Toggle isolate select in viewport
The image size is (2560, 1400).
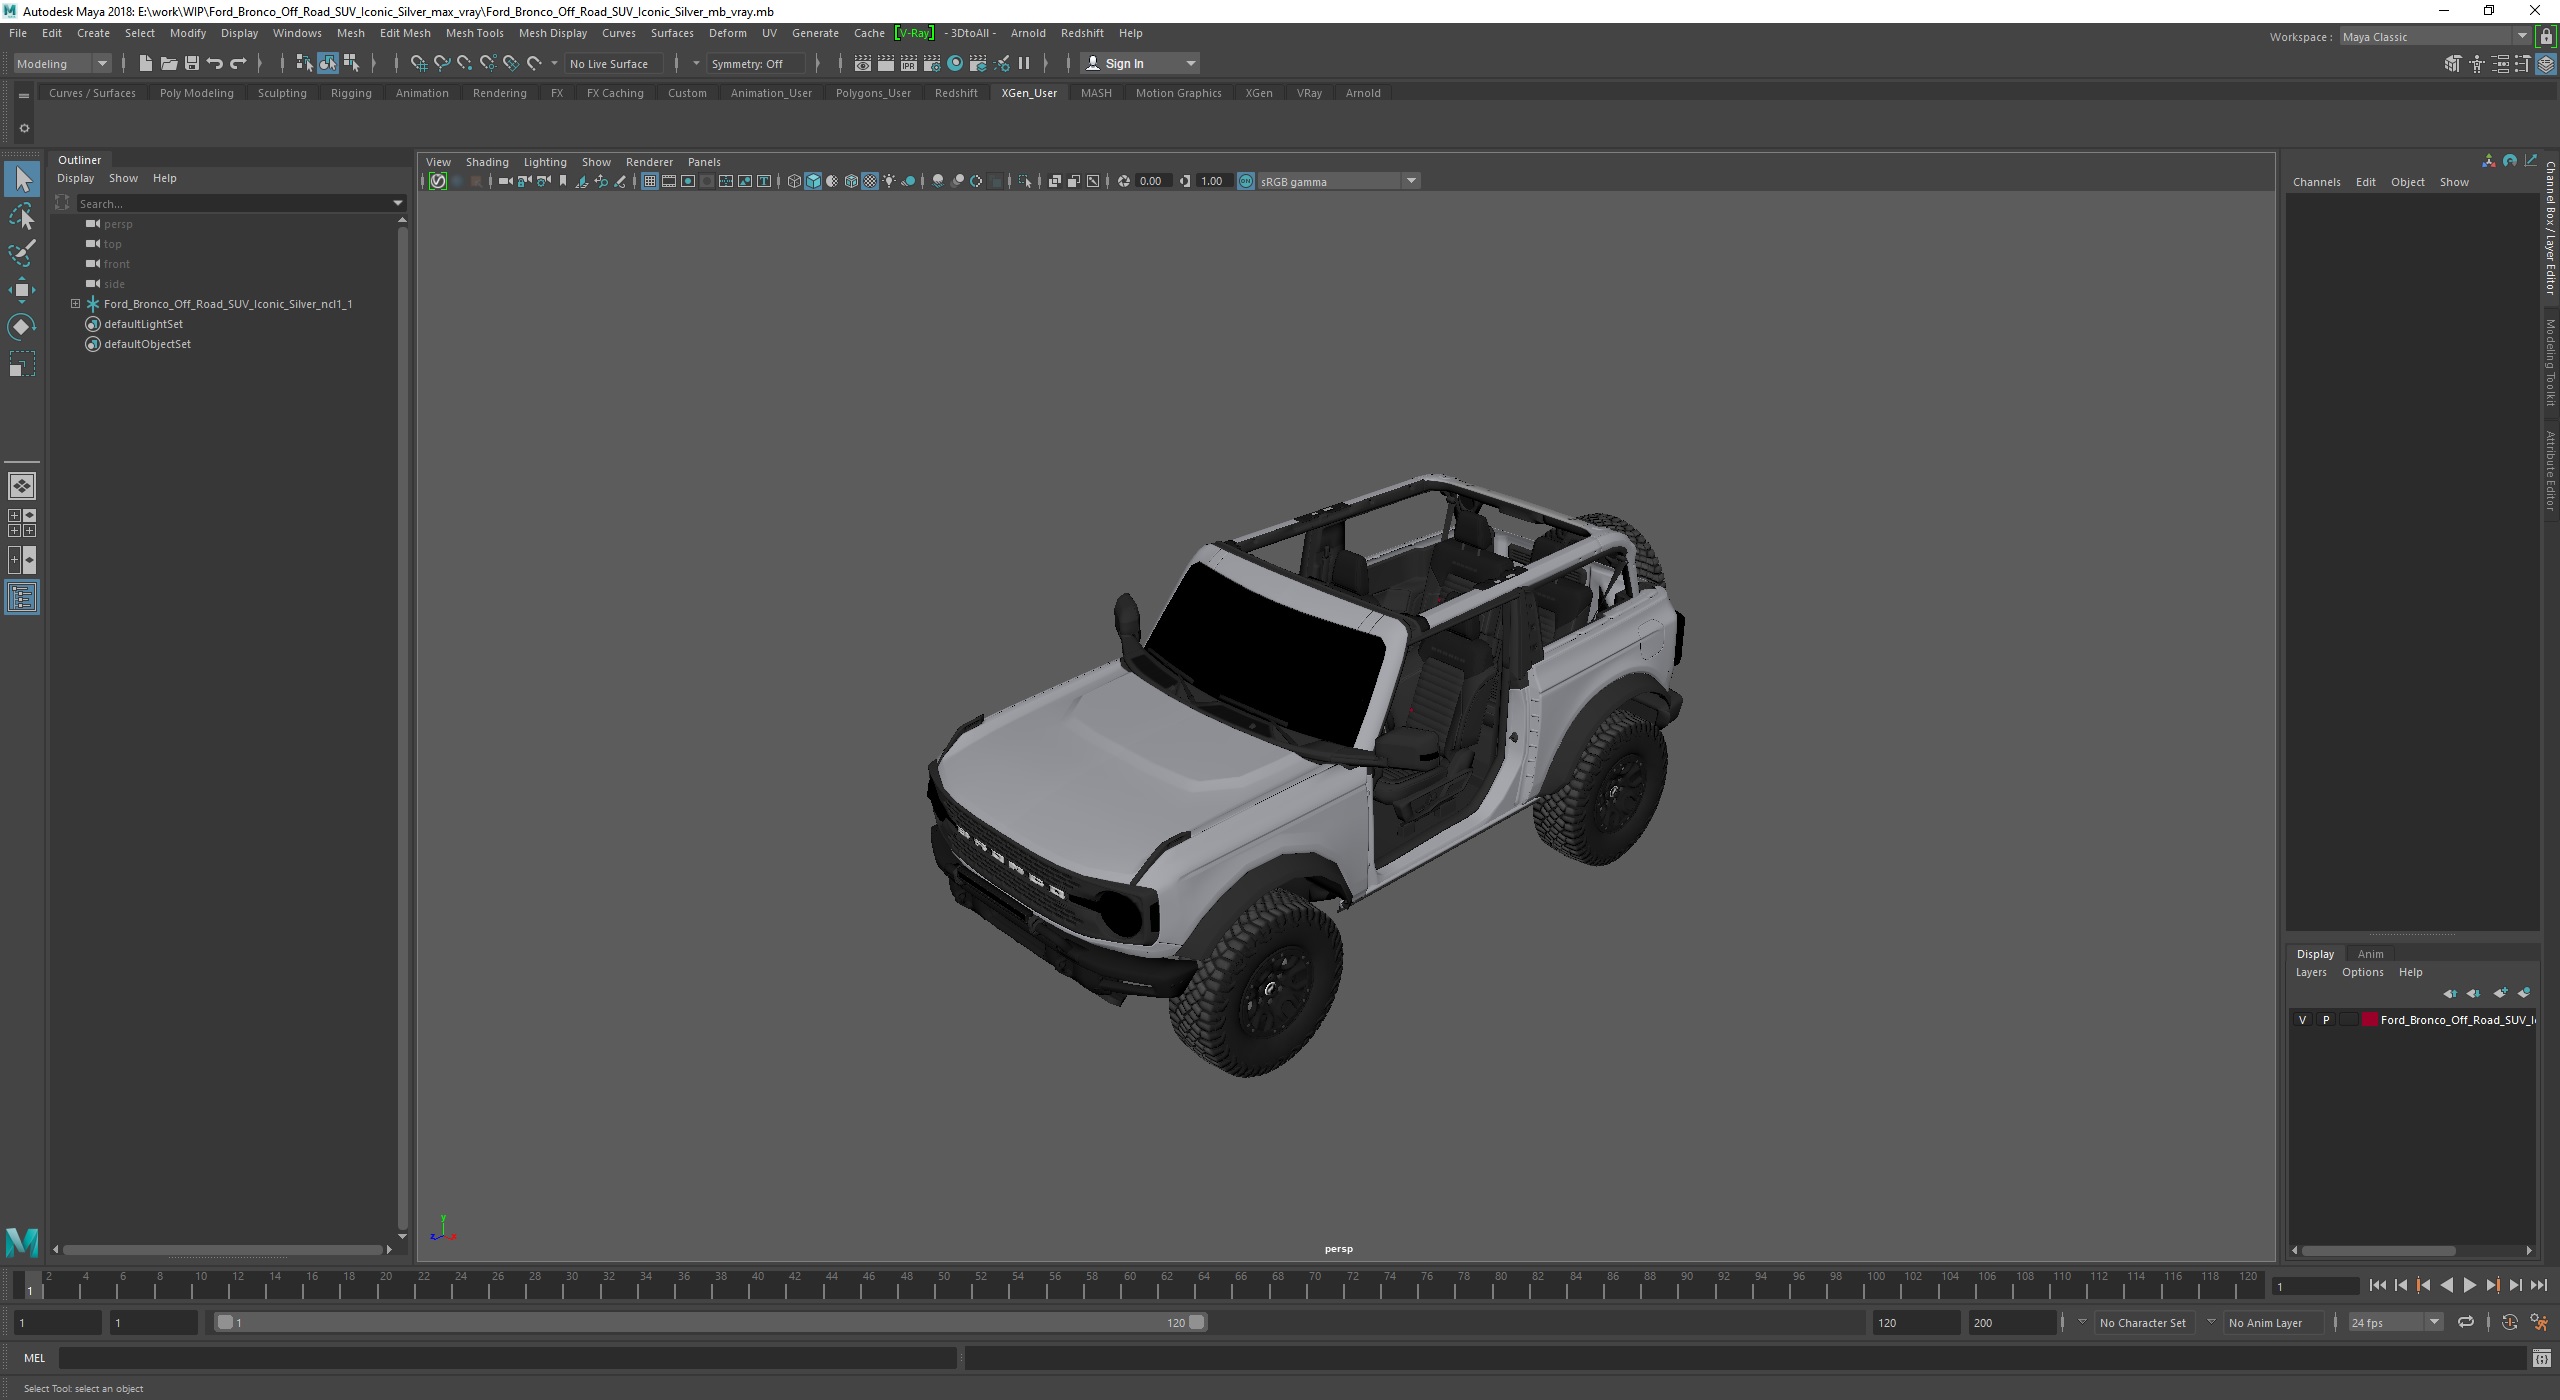[x=1025, y=181]
